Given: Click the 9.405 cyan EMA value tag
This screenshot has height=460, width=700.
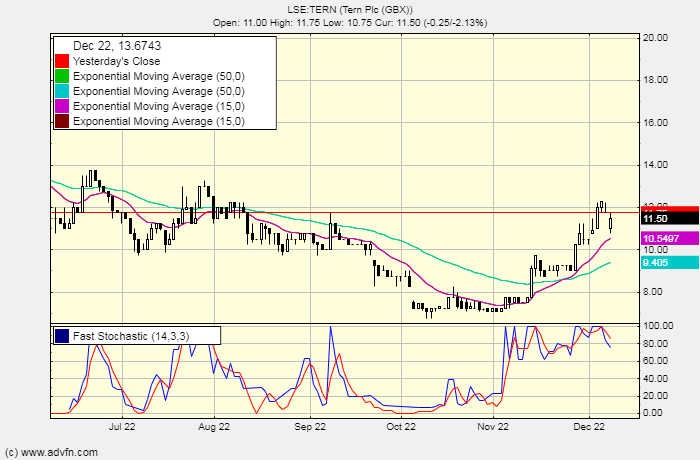Looking at the screenshot, I should pos(670,263).
